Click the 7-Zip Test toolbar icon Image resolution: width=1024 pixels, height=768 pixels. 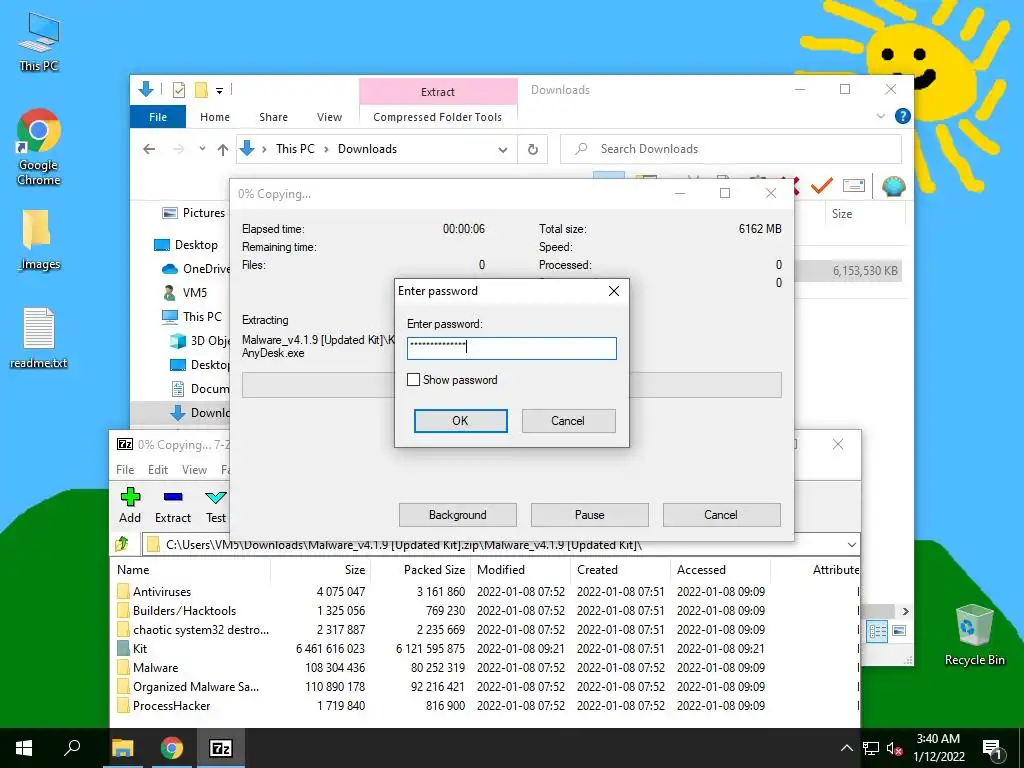click(x=216, y=505)
